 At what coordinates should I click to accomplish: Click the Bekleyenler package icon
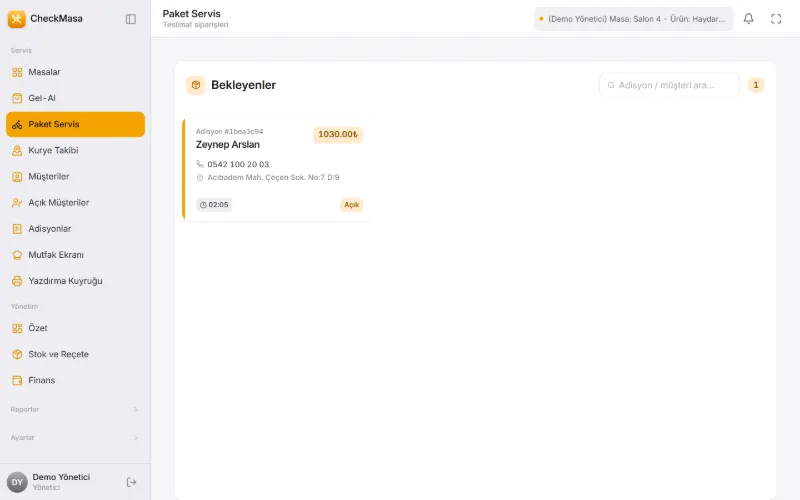(x=196, y=85)
